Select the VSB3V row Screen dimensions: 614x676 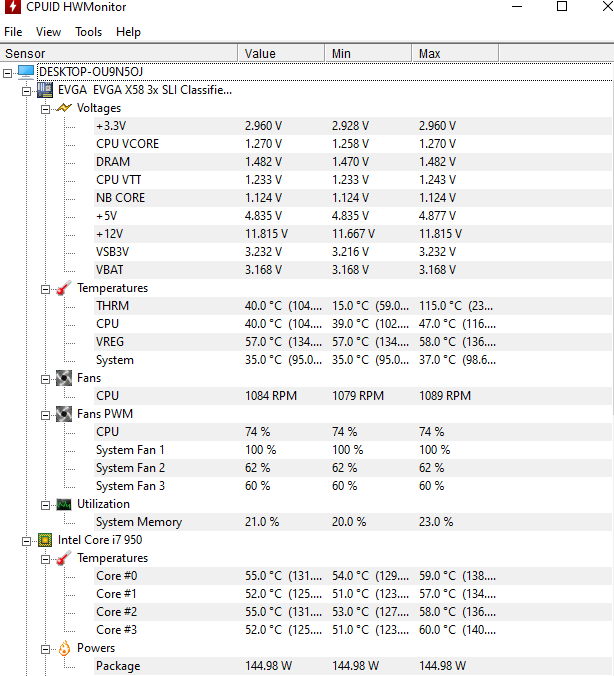coord(353,252)
